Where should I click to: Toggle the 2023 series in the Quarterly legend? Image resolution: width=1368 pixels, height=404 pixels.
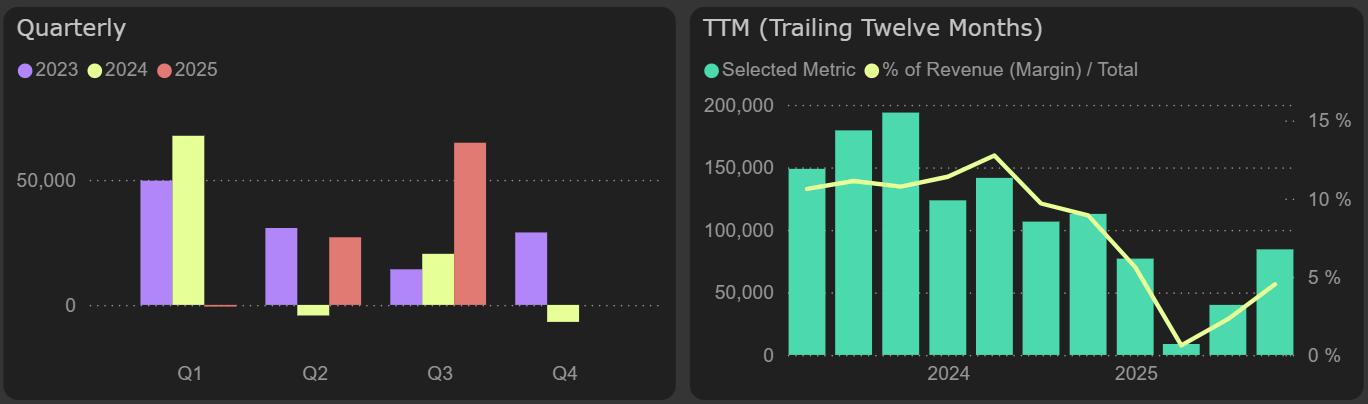tap(48, 70)
